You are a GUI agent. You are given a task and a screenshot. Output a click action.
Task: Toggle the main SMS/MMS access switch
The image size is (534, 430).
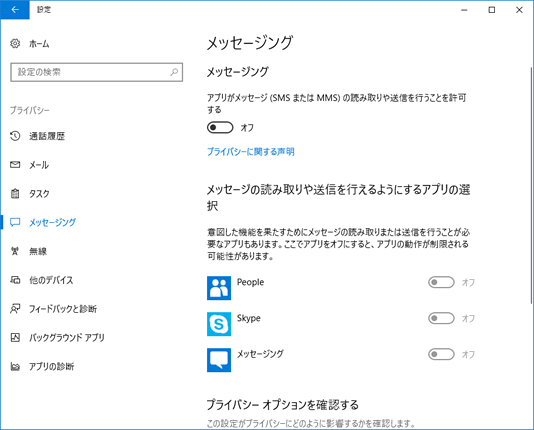tap(220, 128)
